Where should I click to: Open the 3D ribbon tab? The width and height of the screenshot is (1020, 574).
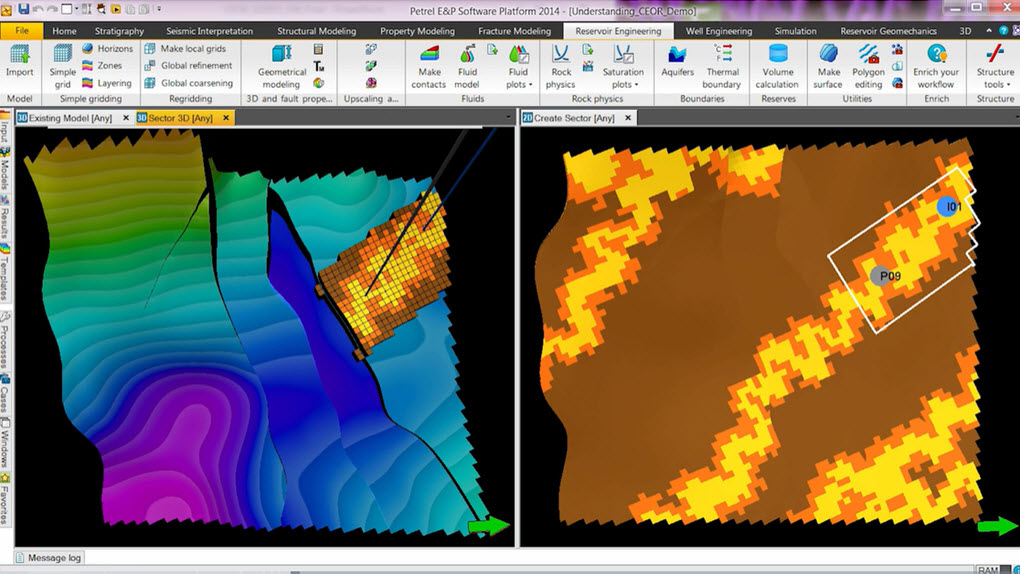point(965,31)
